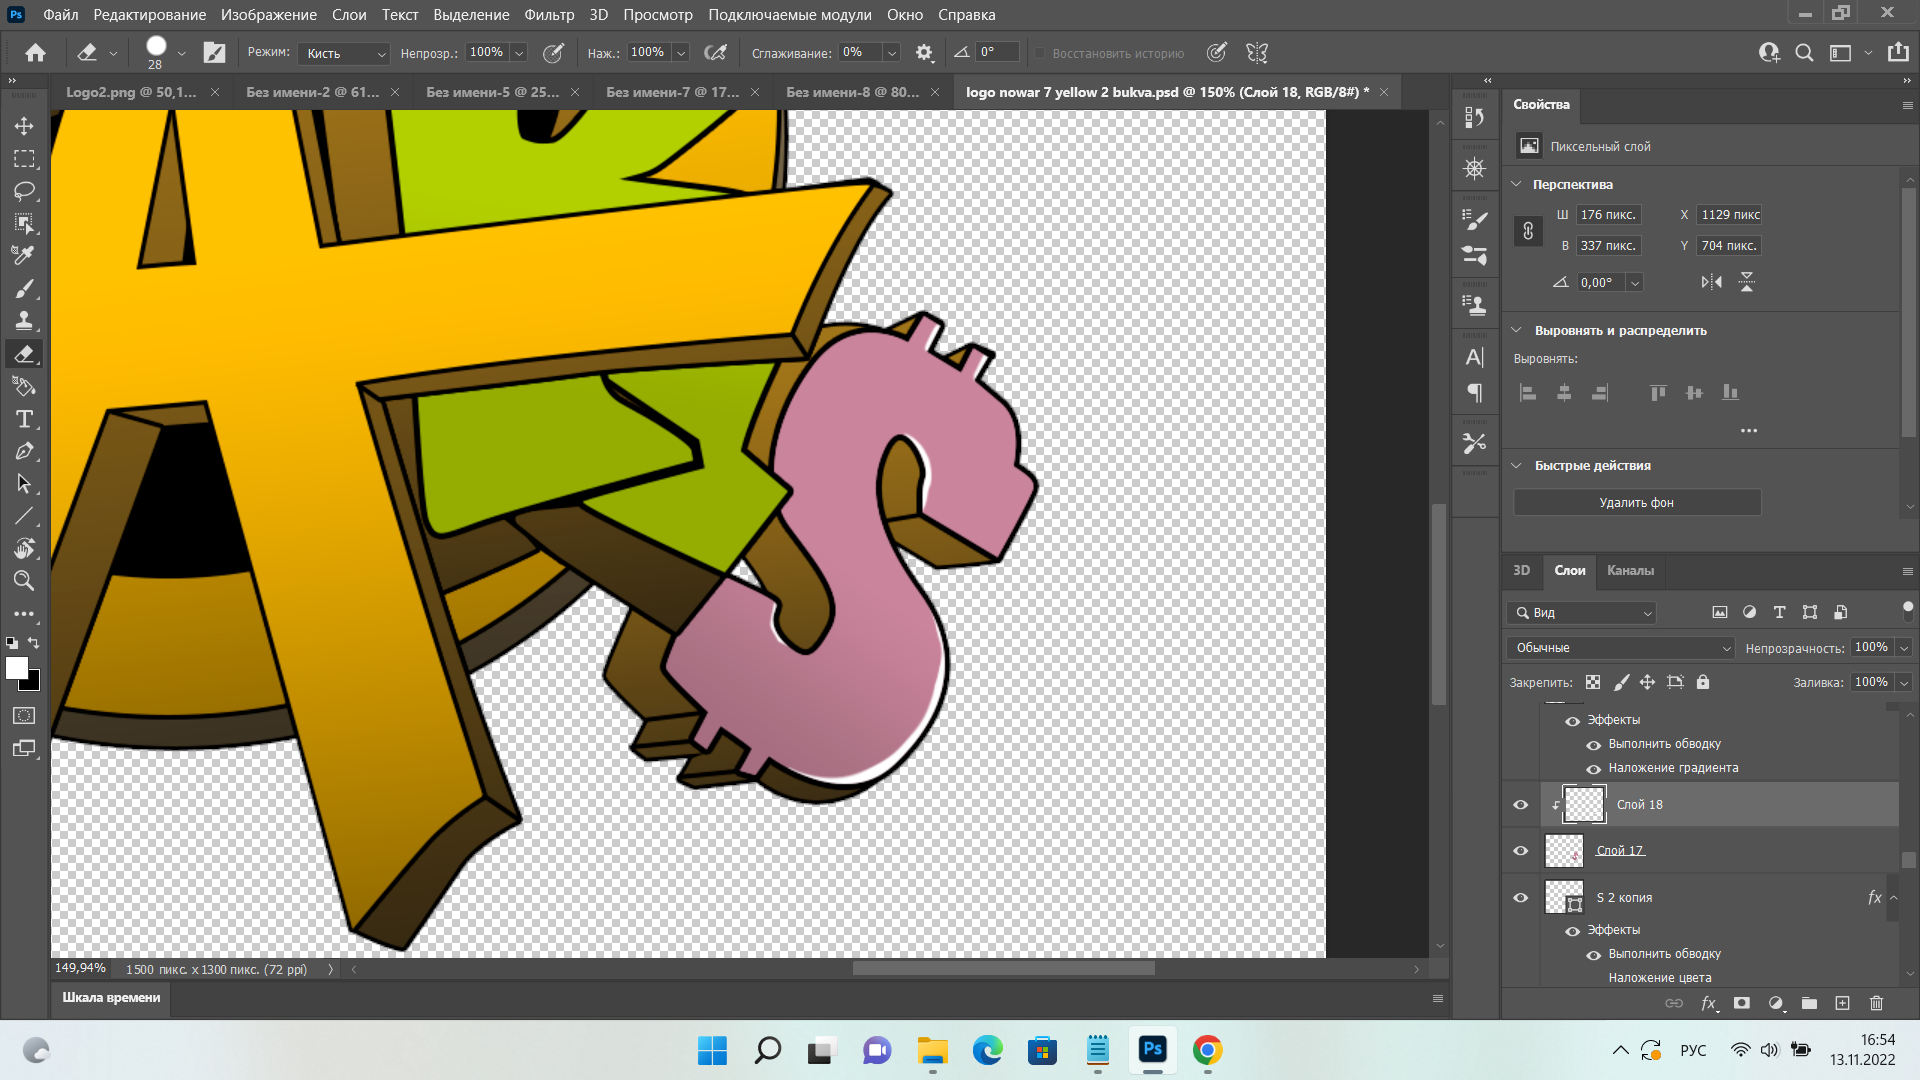Select the Brush tool
The height and width of the screenshot is (1080, 1920).
(24, 288)
